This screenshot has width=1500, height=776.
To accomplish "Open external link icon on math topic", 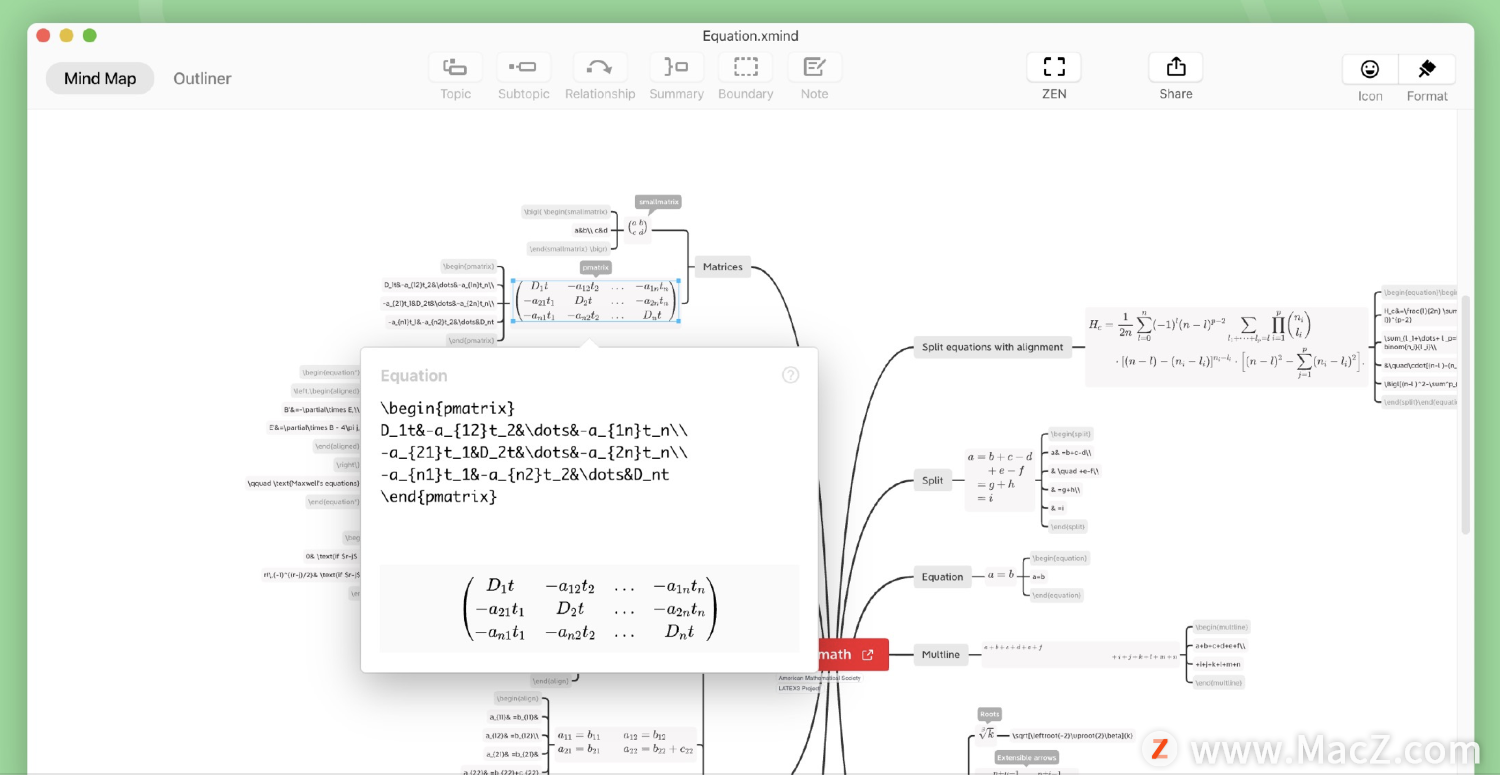I will point(868,655).
